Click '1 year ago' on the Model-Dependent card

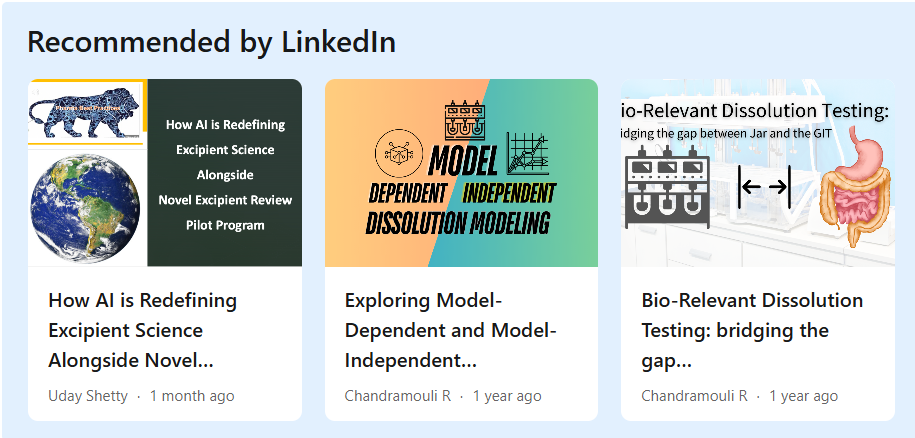coord(507,396)
